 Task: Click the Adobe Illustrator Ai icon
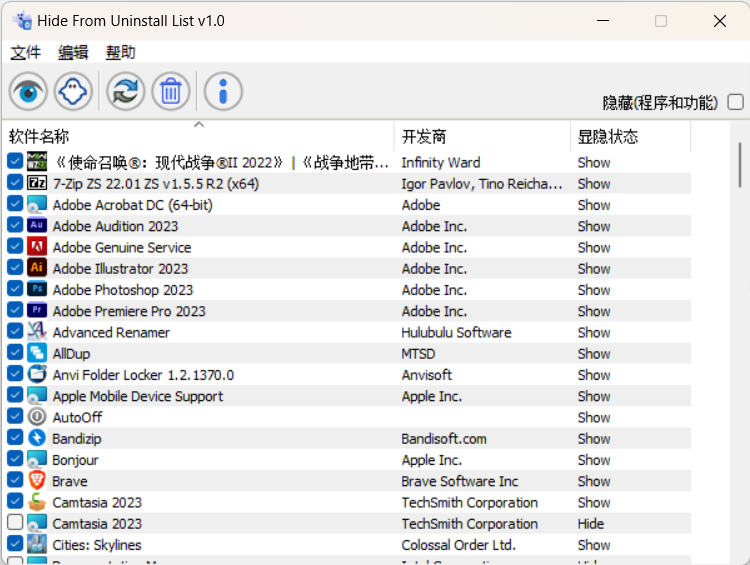click(x=37, y=268)
